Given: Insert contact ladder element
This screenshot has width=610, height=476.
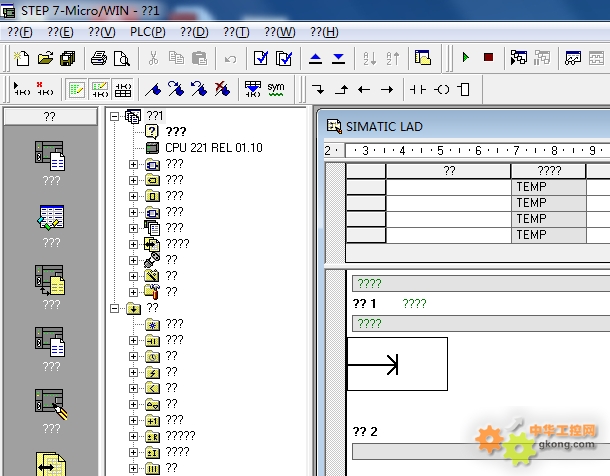Looking at the screenshot, I should click(x=418, y=90).
